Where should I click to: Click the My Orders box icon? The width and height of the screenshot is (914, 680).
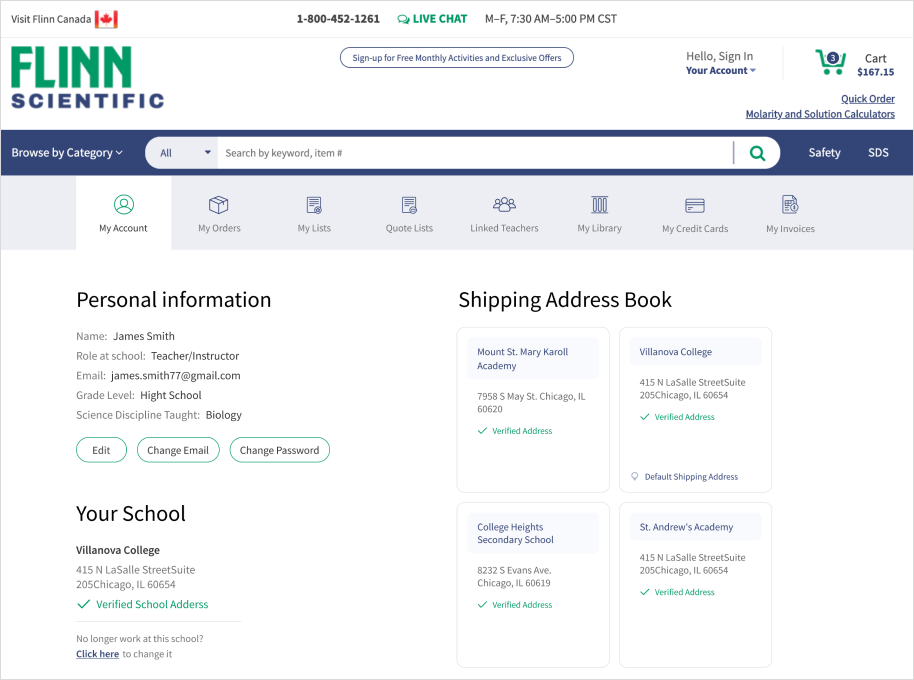pyautogui.click(x=219, y=205)
